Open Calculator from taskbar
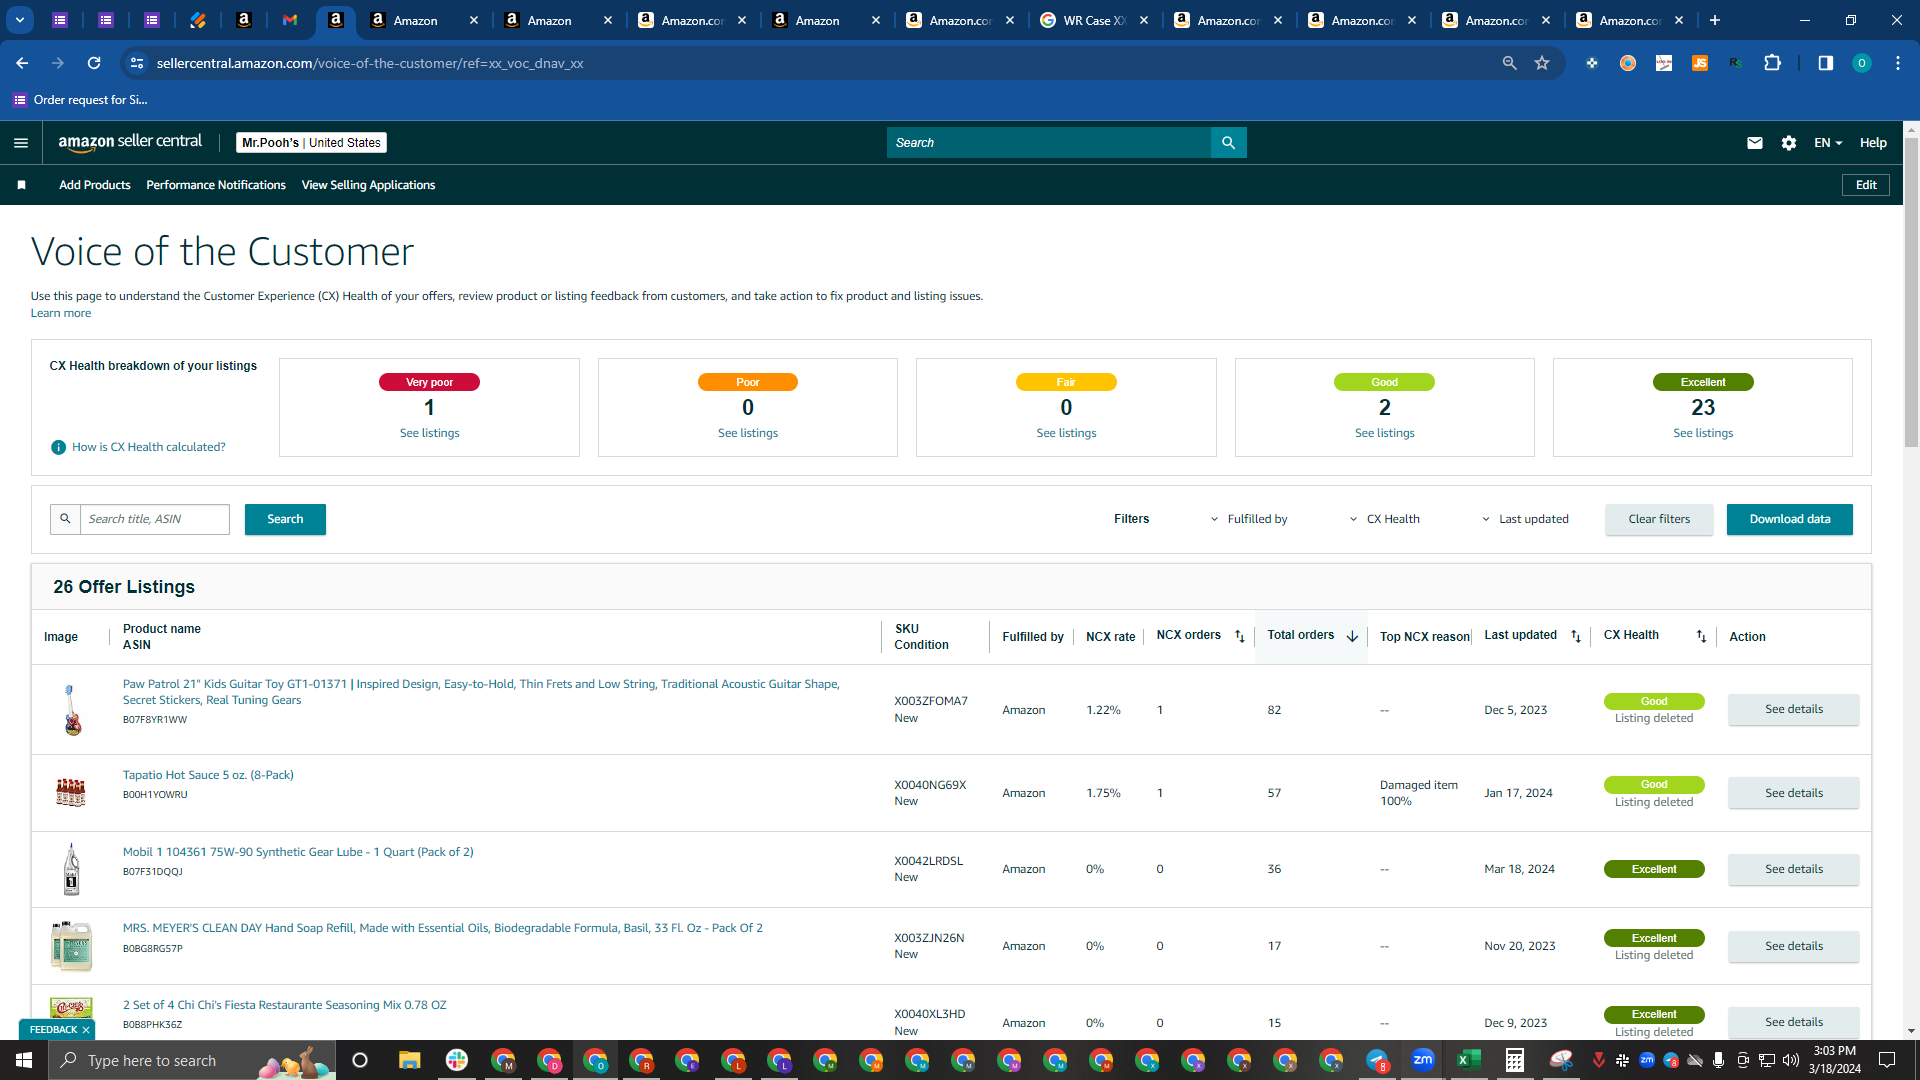Viewport: 1920px width, 1080px height. click(1515, 1060)
